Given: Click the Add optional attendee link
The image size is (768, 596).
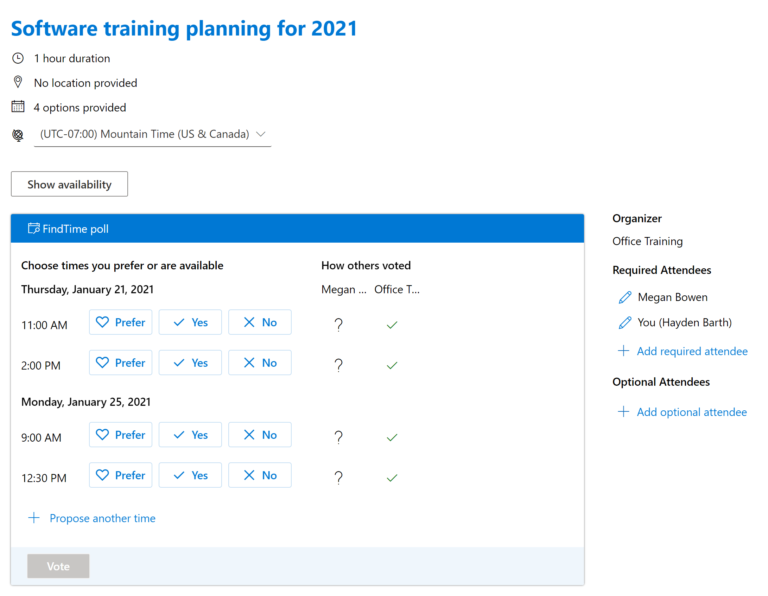Looking at the screenshot, I should pos(692,412).
